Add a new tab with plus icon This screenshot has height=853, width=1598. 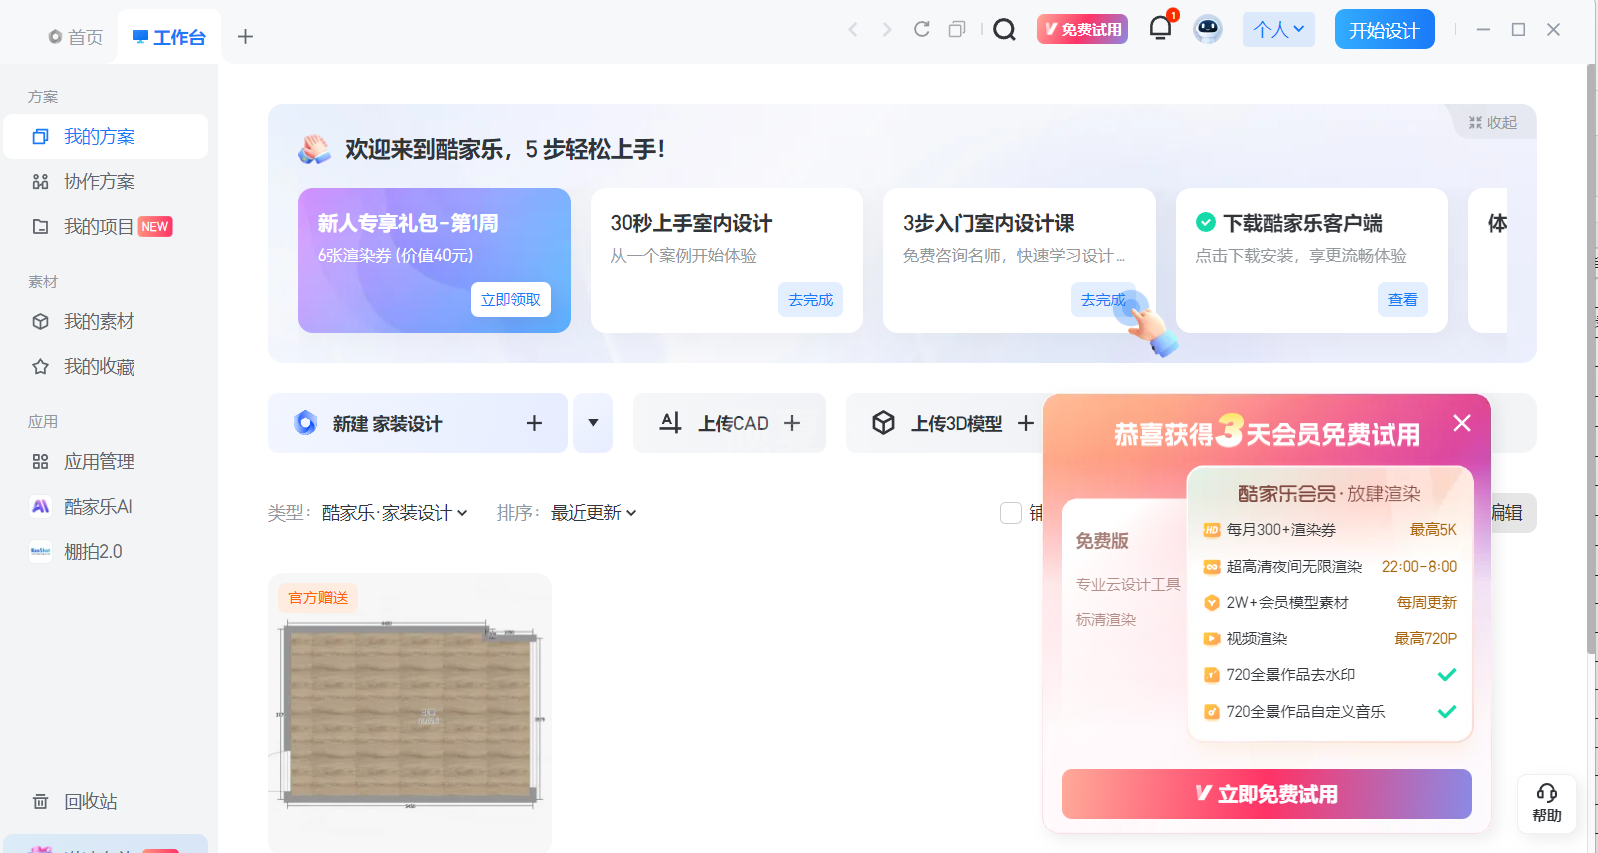245,37
